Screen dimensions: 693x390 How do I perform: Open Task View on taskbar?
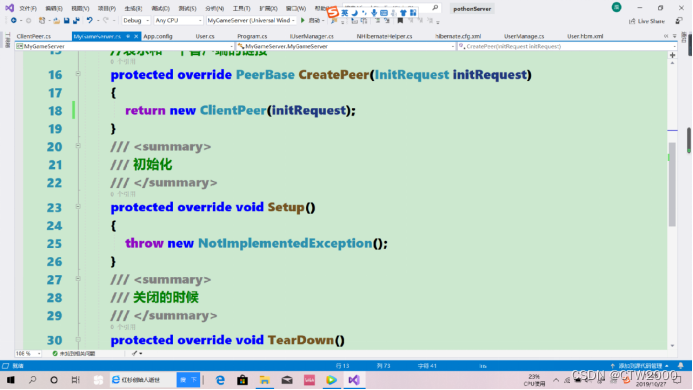point(76,380)
